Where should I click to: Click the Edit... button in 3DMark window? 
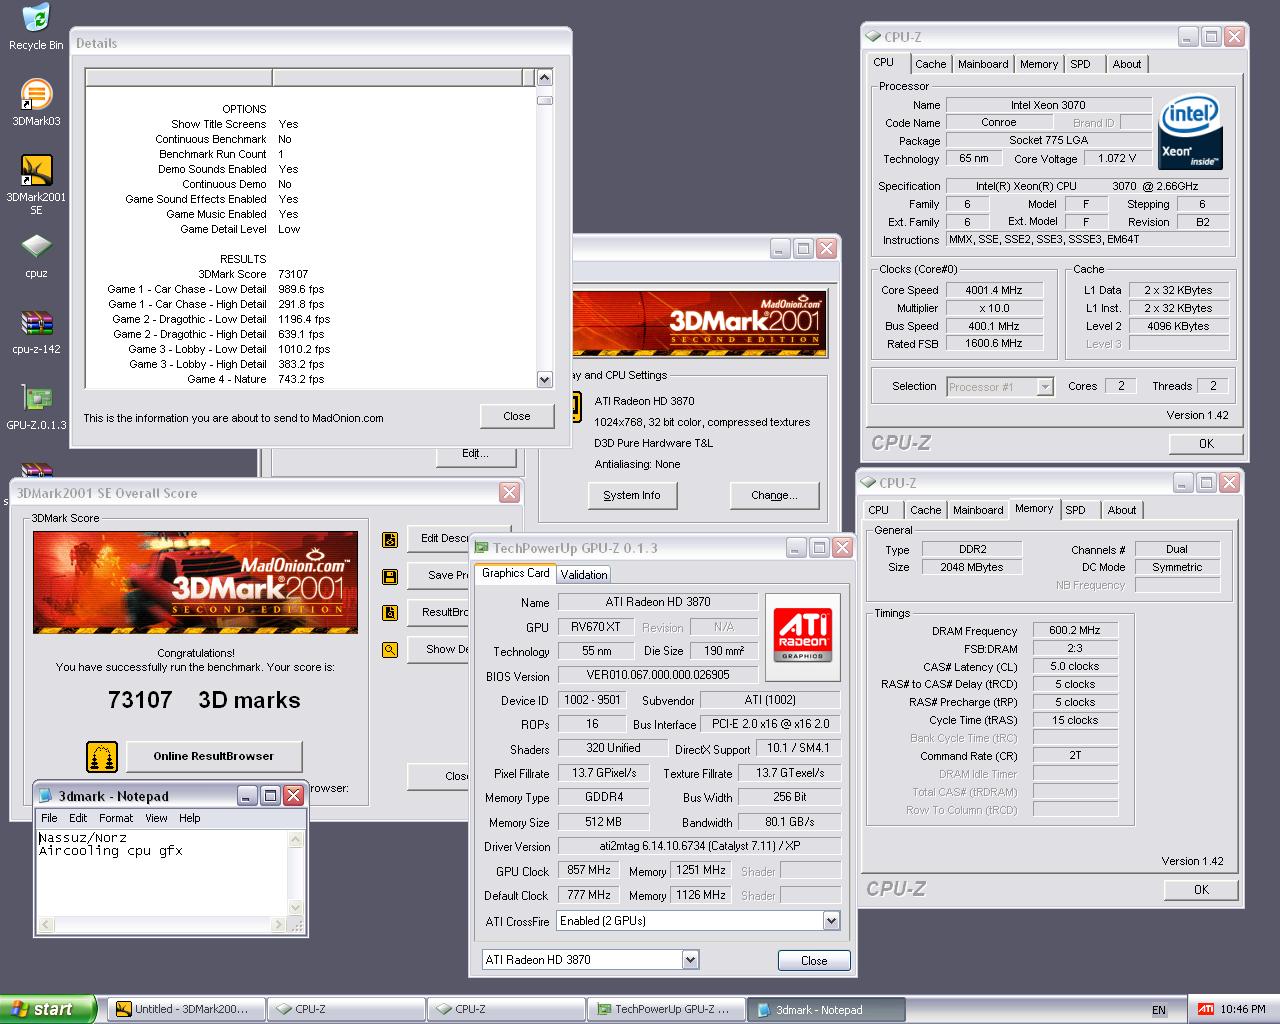click(x=476, y=454)
